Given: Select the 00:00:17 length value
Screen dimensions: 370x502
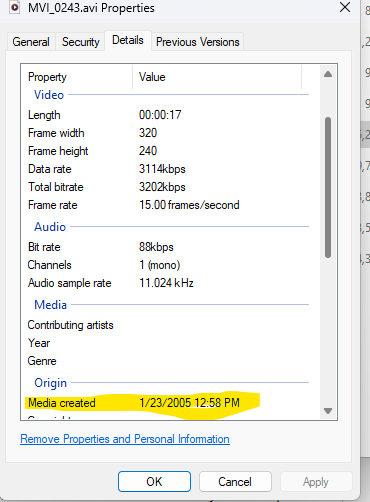Looking at the screenshot, I should [x=160, y=115].
